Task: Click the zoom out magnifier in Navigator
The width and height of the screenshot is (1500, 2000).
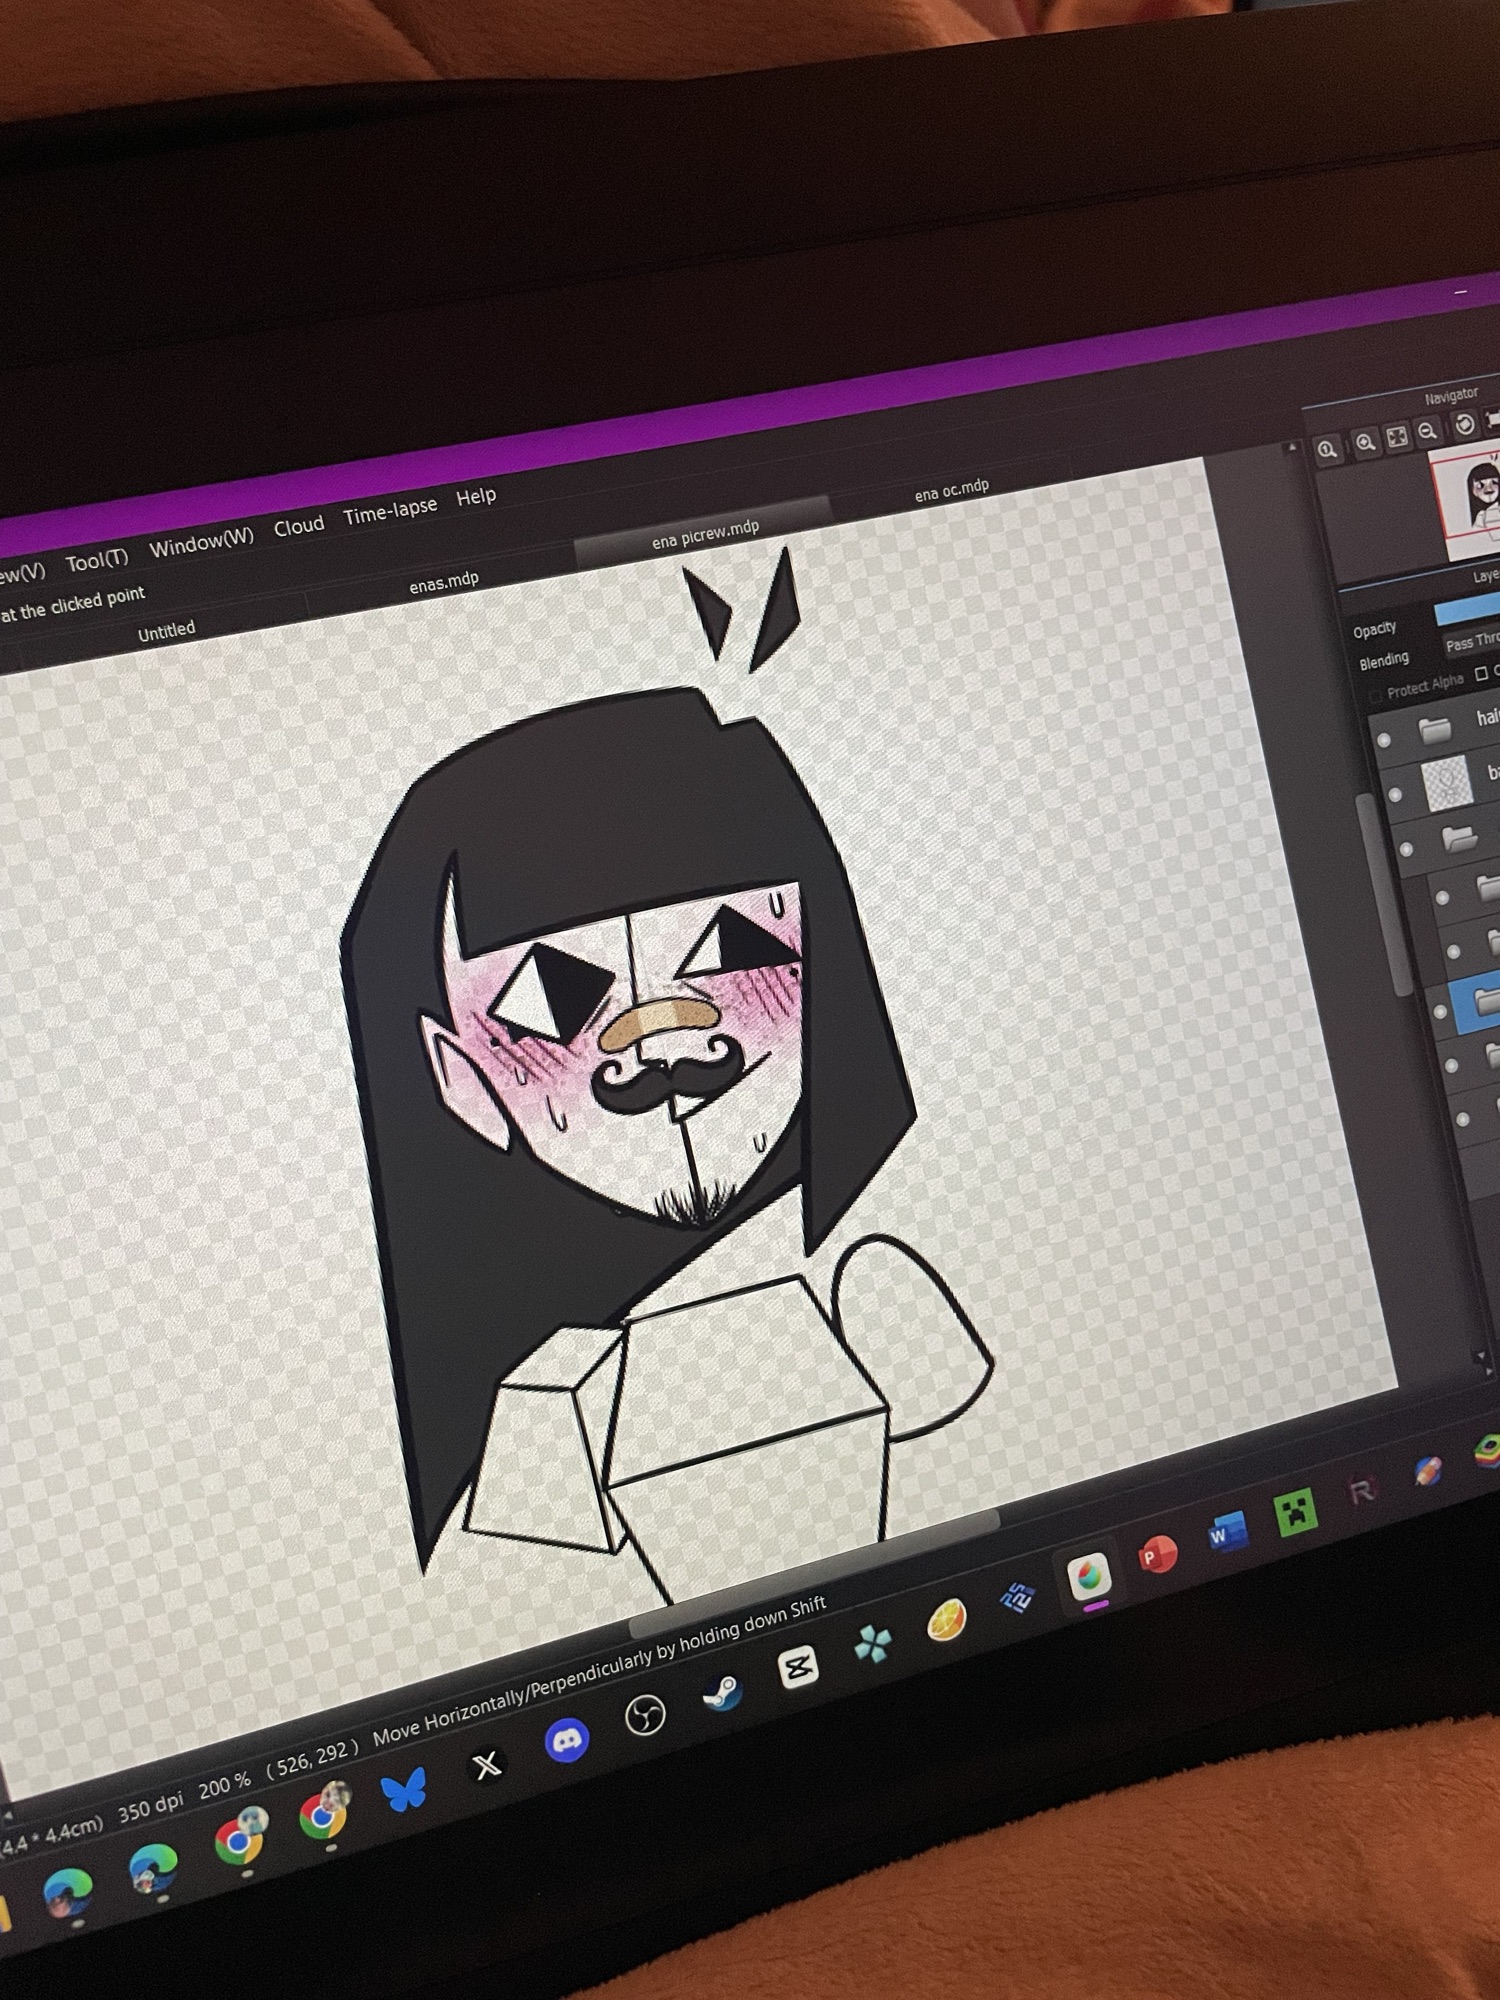Action: point(1428,431)
